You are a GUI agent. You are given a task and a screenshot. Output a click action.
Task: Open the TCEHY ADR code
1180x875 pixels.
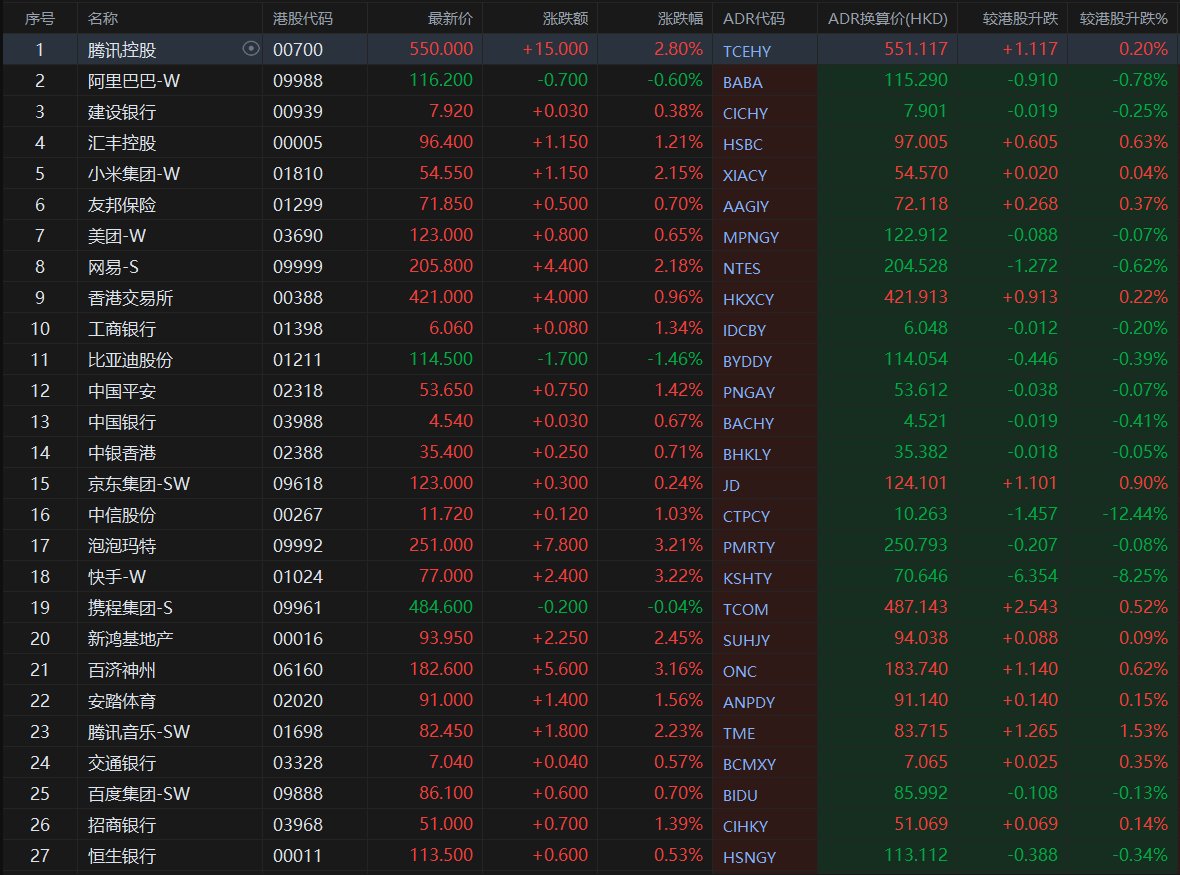747,51
